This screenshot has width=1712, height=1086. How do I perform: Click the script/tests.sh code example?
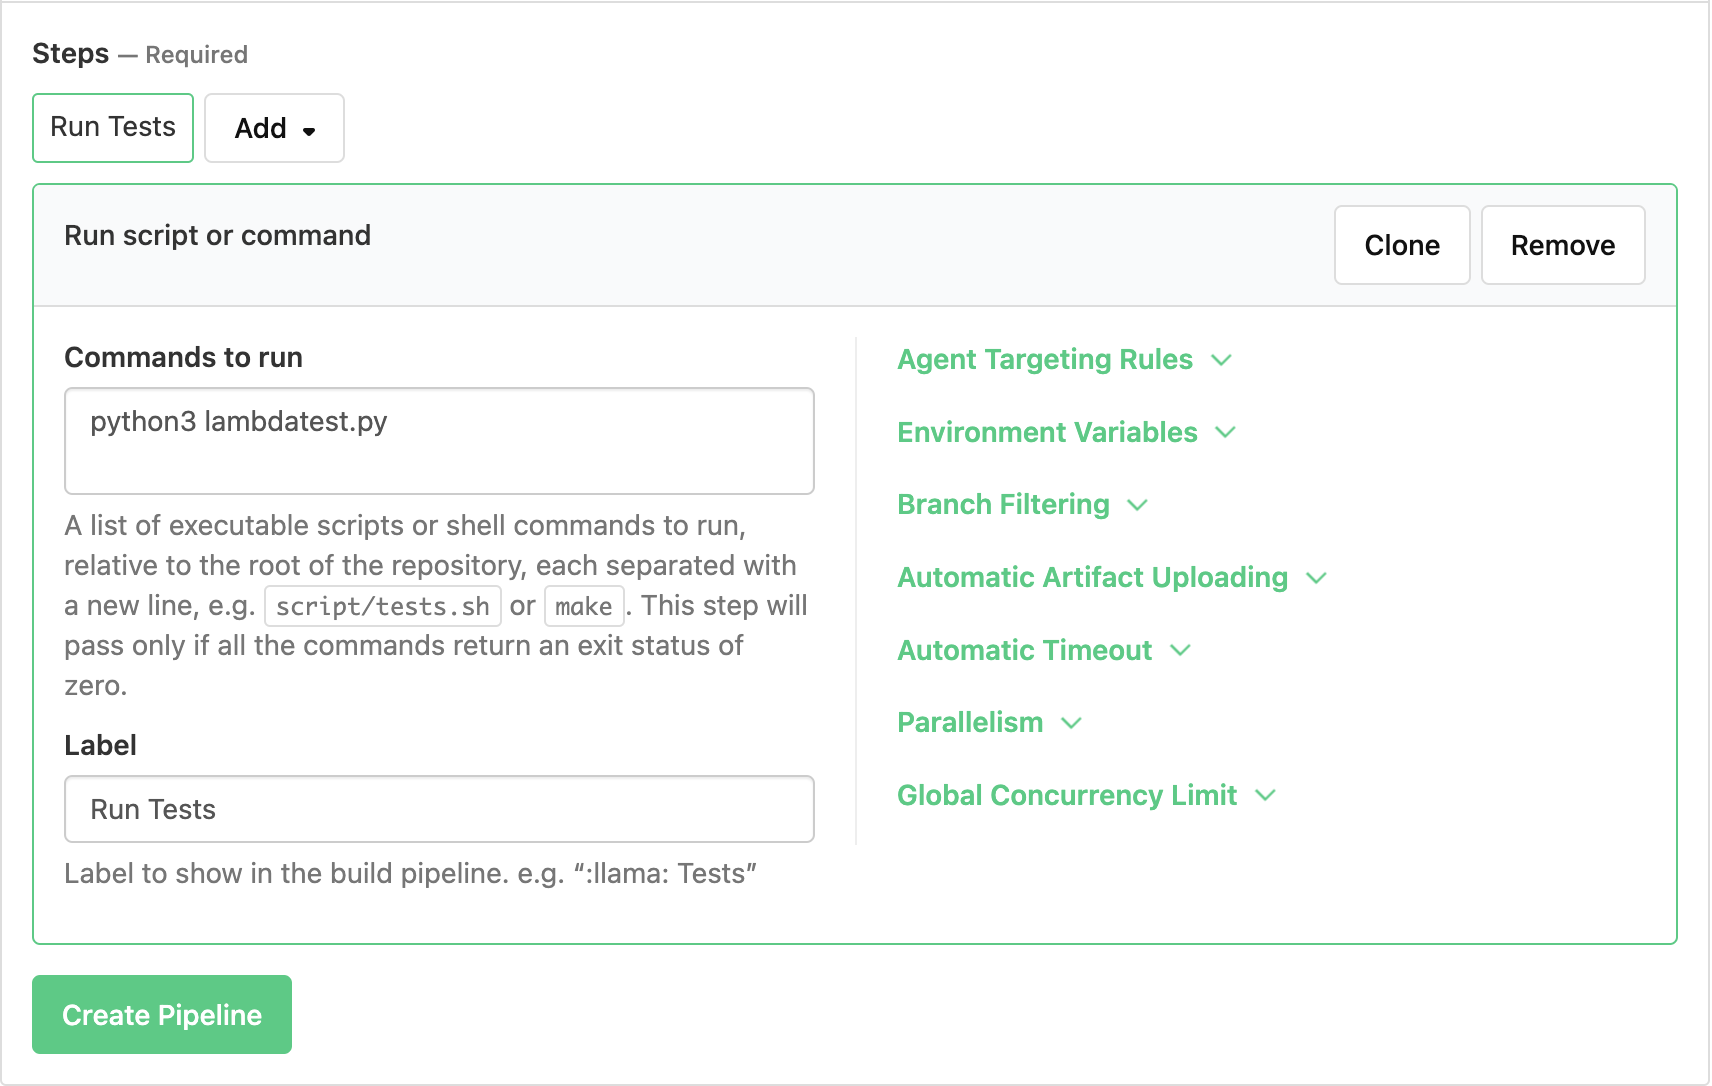pos(382,607)
